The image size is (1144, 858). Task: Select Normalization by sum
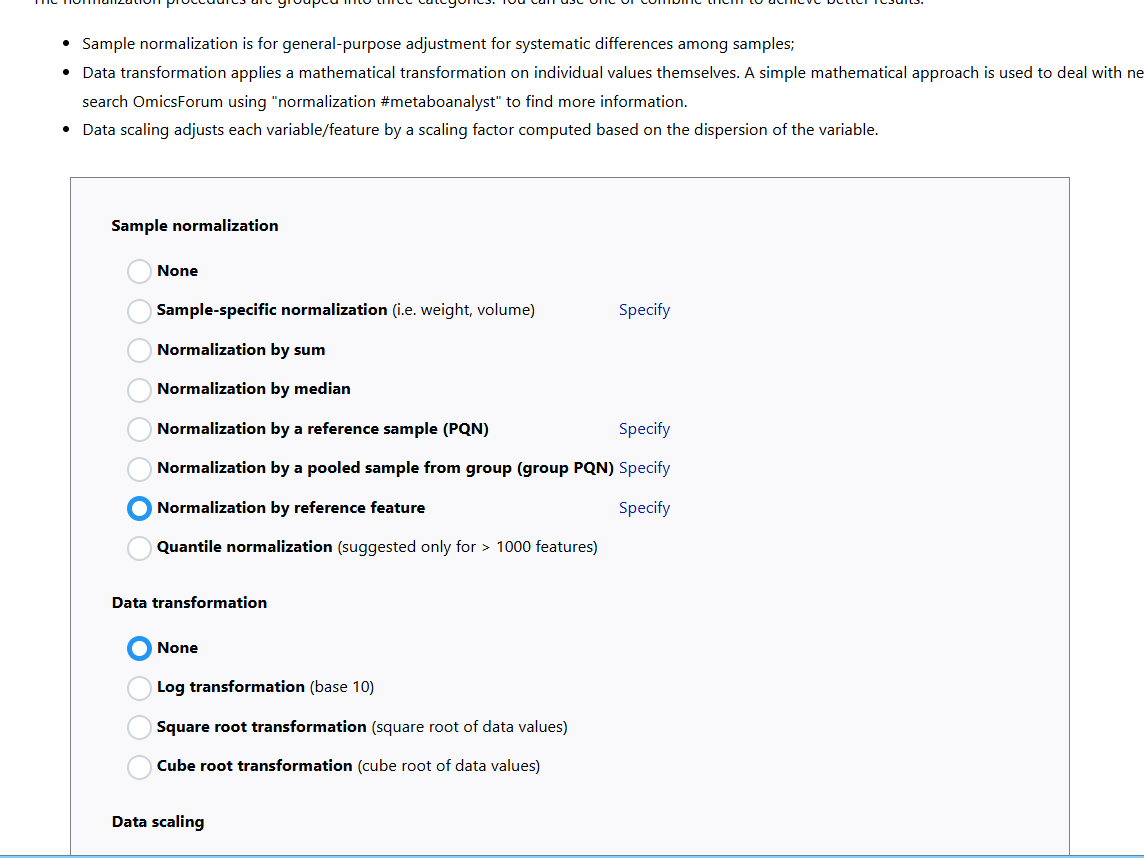[x=139, y=350]
